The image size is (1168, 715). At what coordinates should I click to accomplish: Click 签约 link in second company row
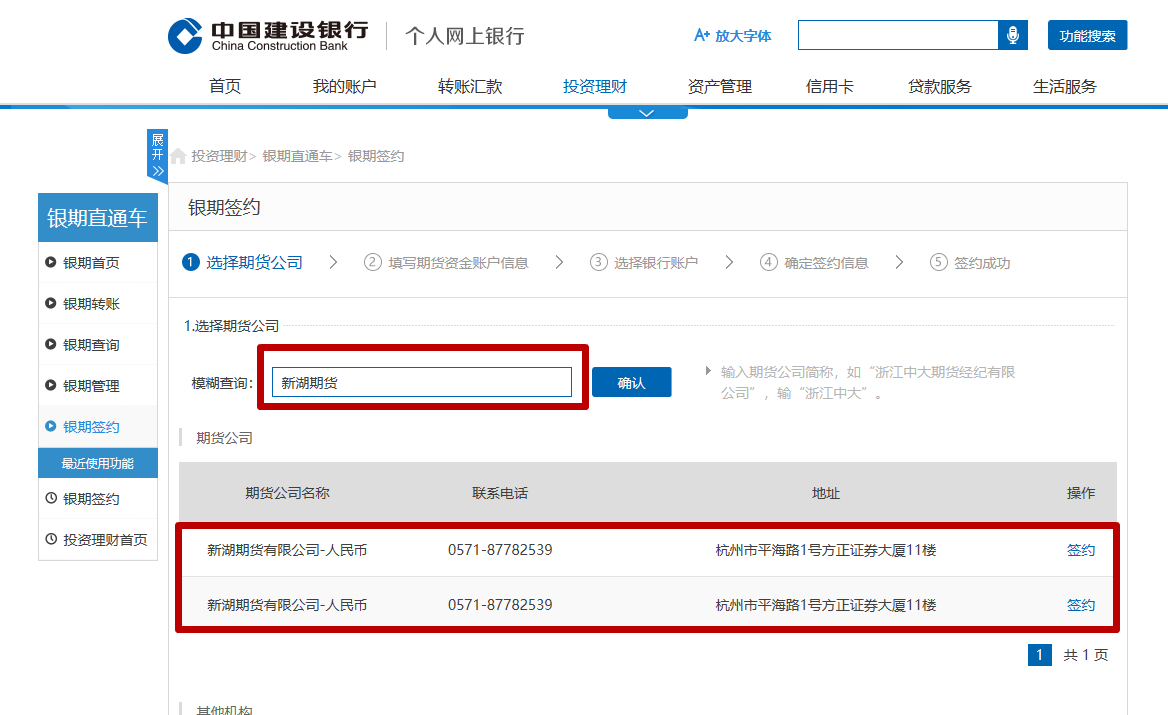[x=1081, y=605]
